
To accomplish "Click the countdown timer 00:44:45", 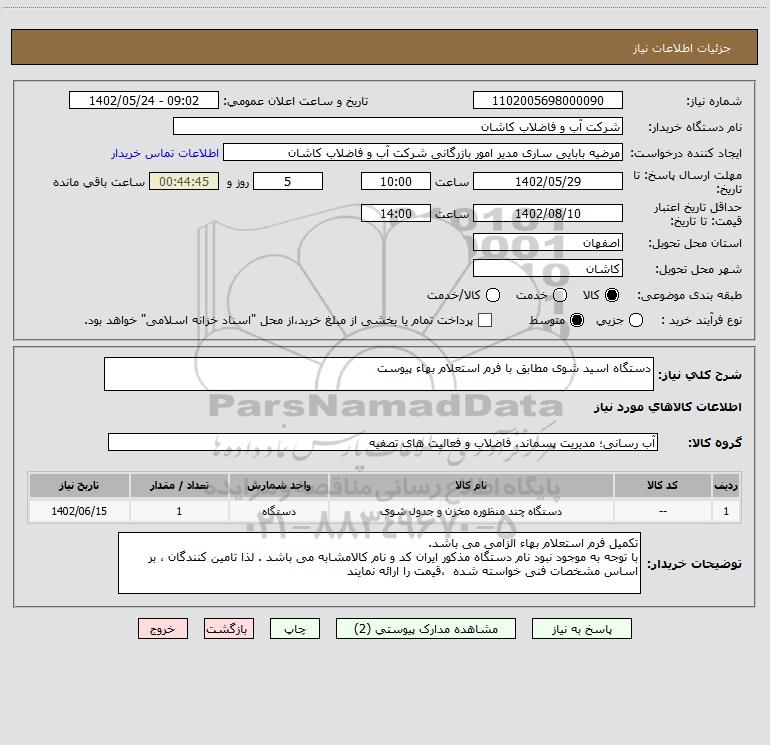I will pyautogui.click(x=184, y=181).
